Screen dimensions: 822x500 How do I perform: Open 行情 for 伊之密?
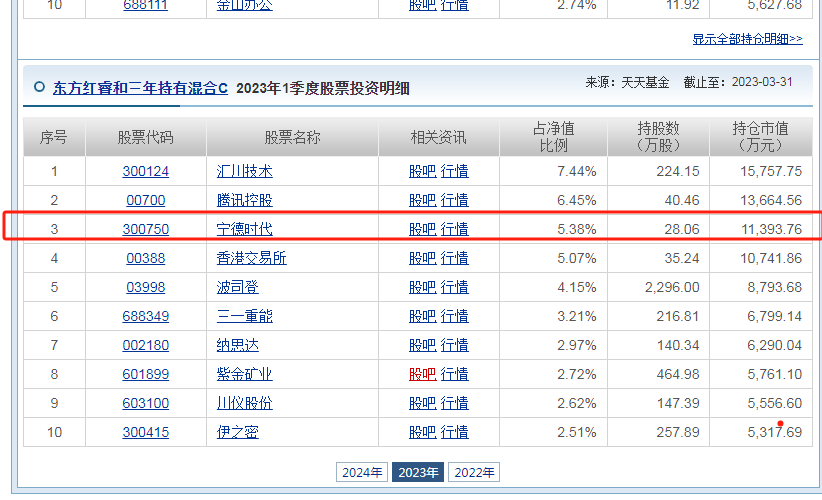click(455, 432)
